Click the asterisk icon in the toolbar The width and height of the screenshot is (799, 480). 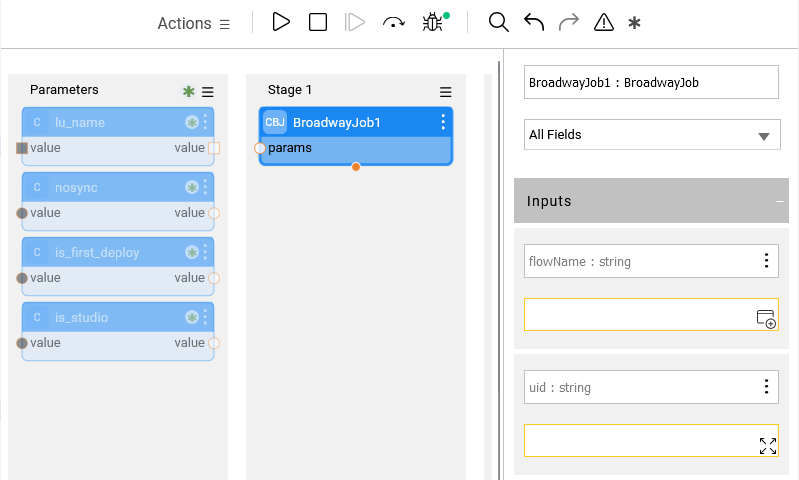point(634,22)
